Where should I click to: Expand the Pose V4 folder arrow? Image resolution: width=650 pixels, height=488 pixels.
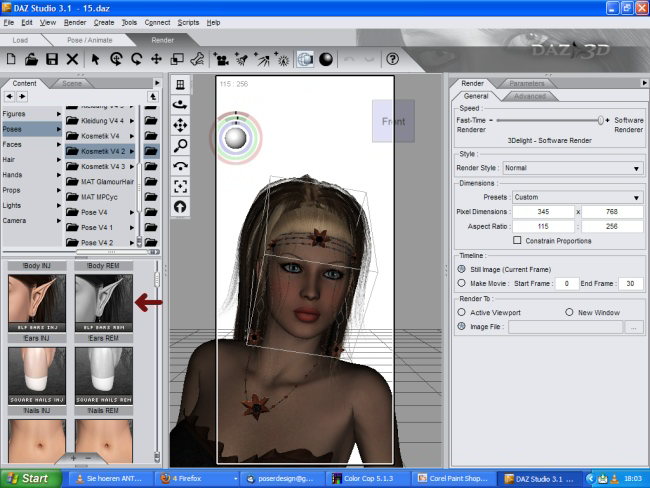[x=132, y=212]
